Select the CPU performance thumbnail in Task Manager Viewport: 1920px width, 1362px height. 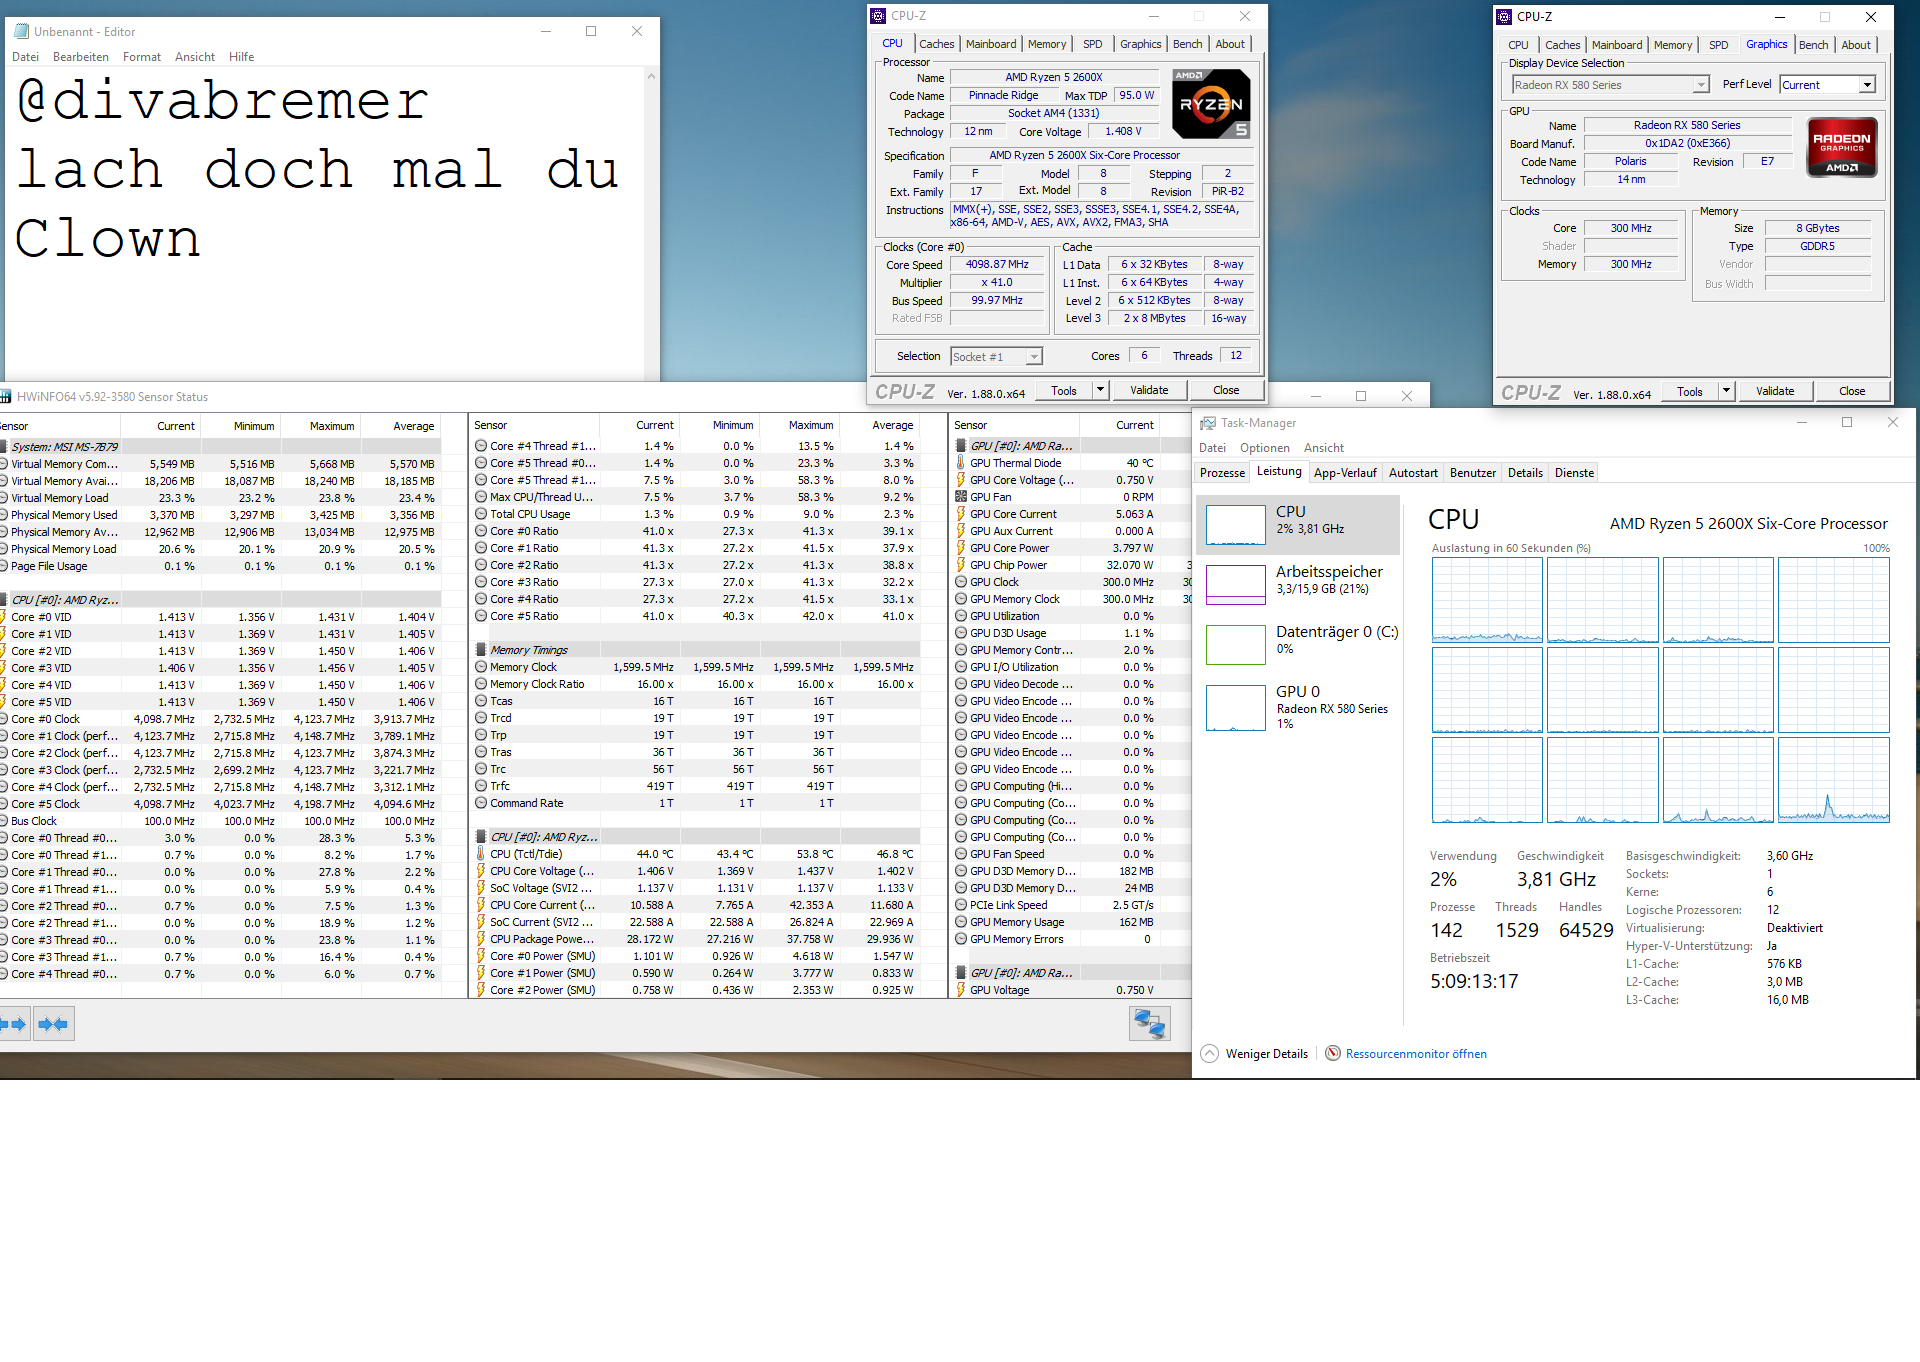[x=1236, y=524]
